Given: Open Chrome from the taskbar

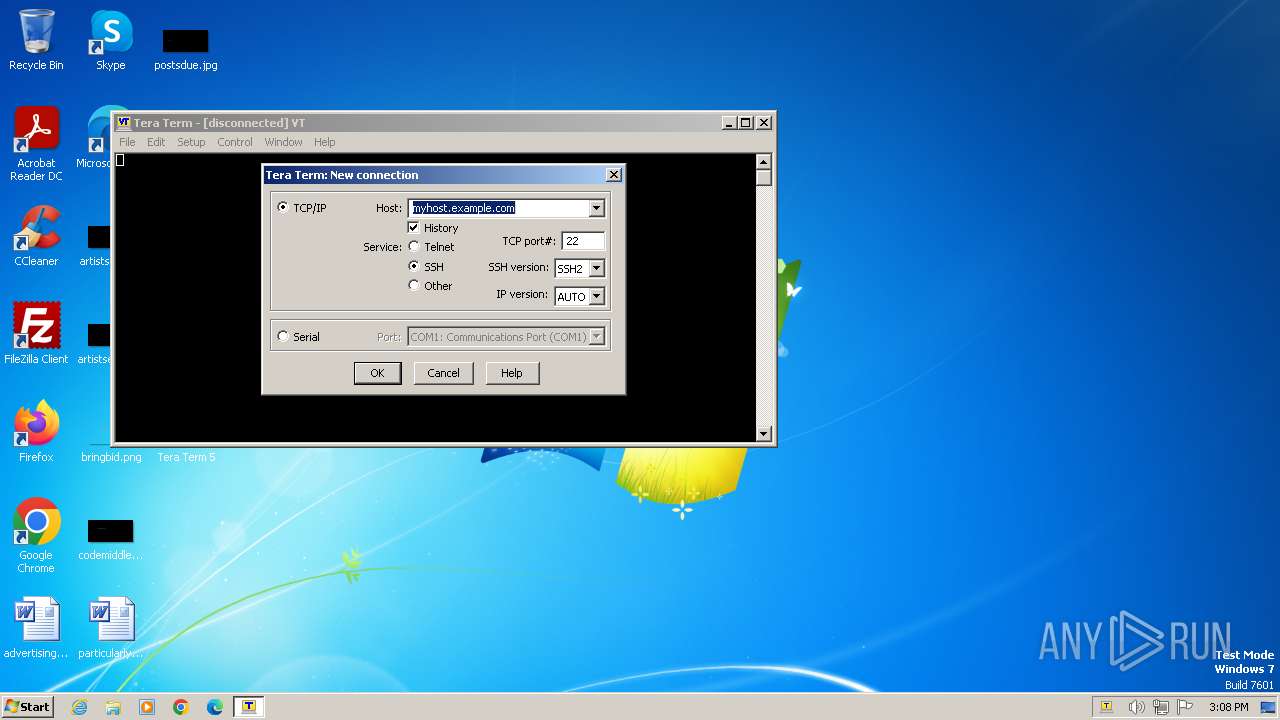Looking at the screenshot, I should tap(181, 707).
